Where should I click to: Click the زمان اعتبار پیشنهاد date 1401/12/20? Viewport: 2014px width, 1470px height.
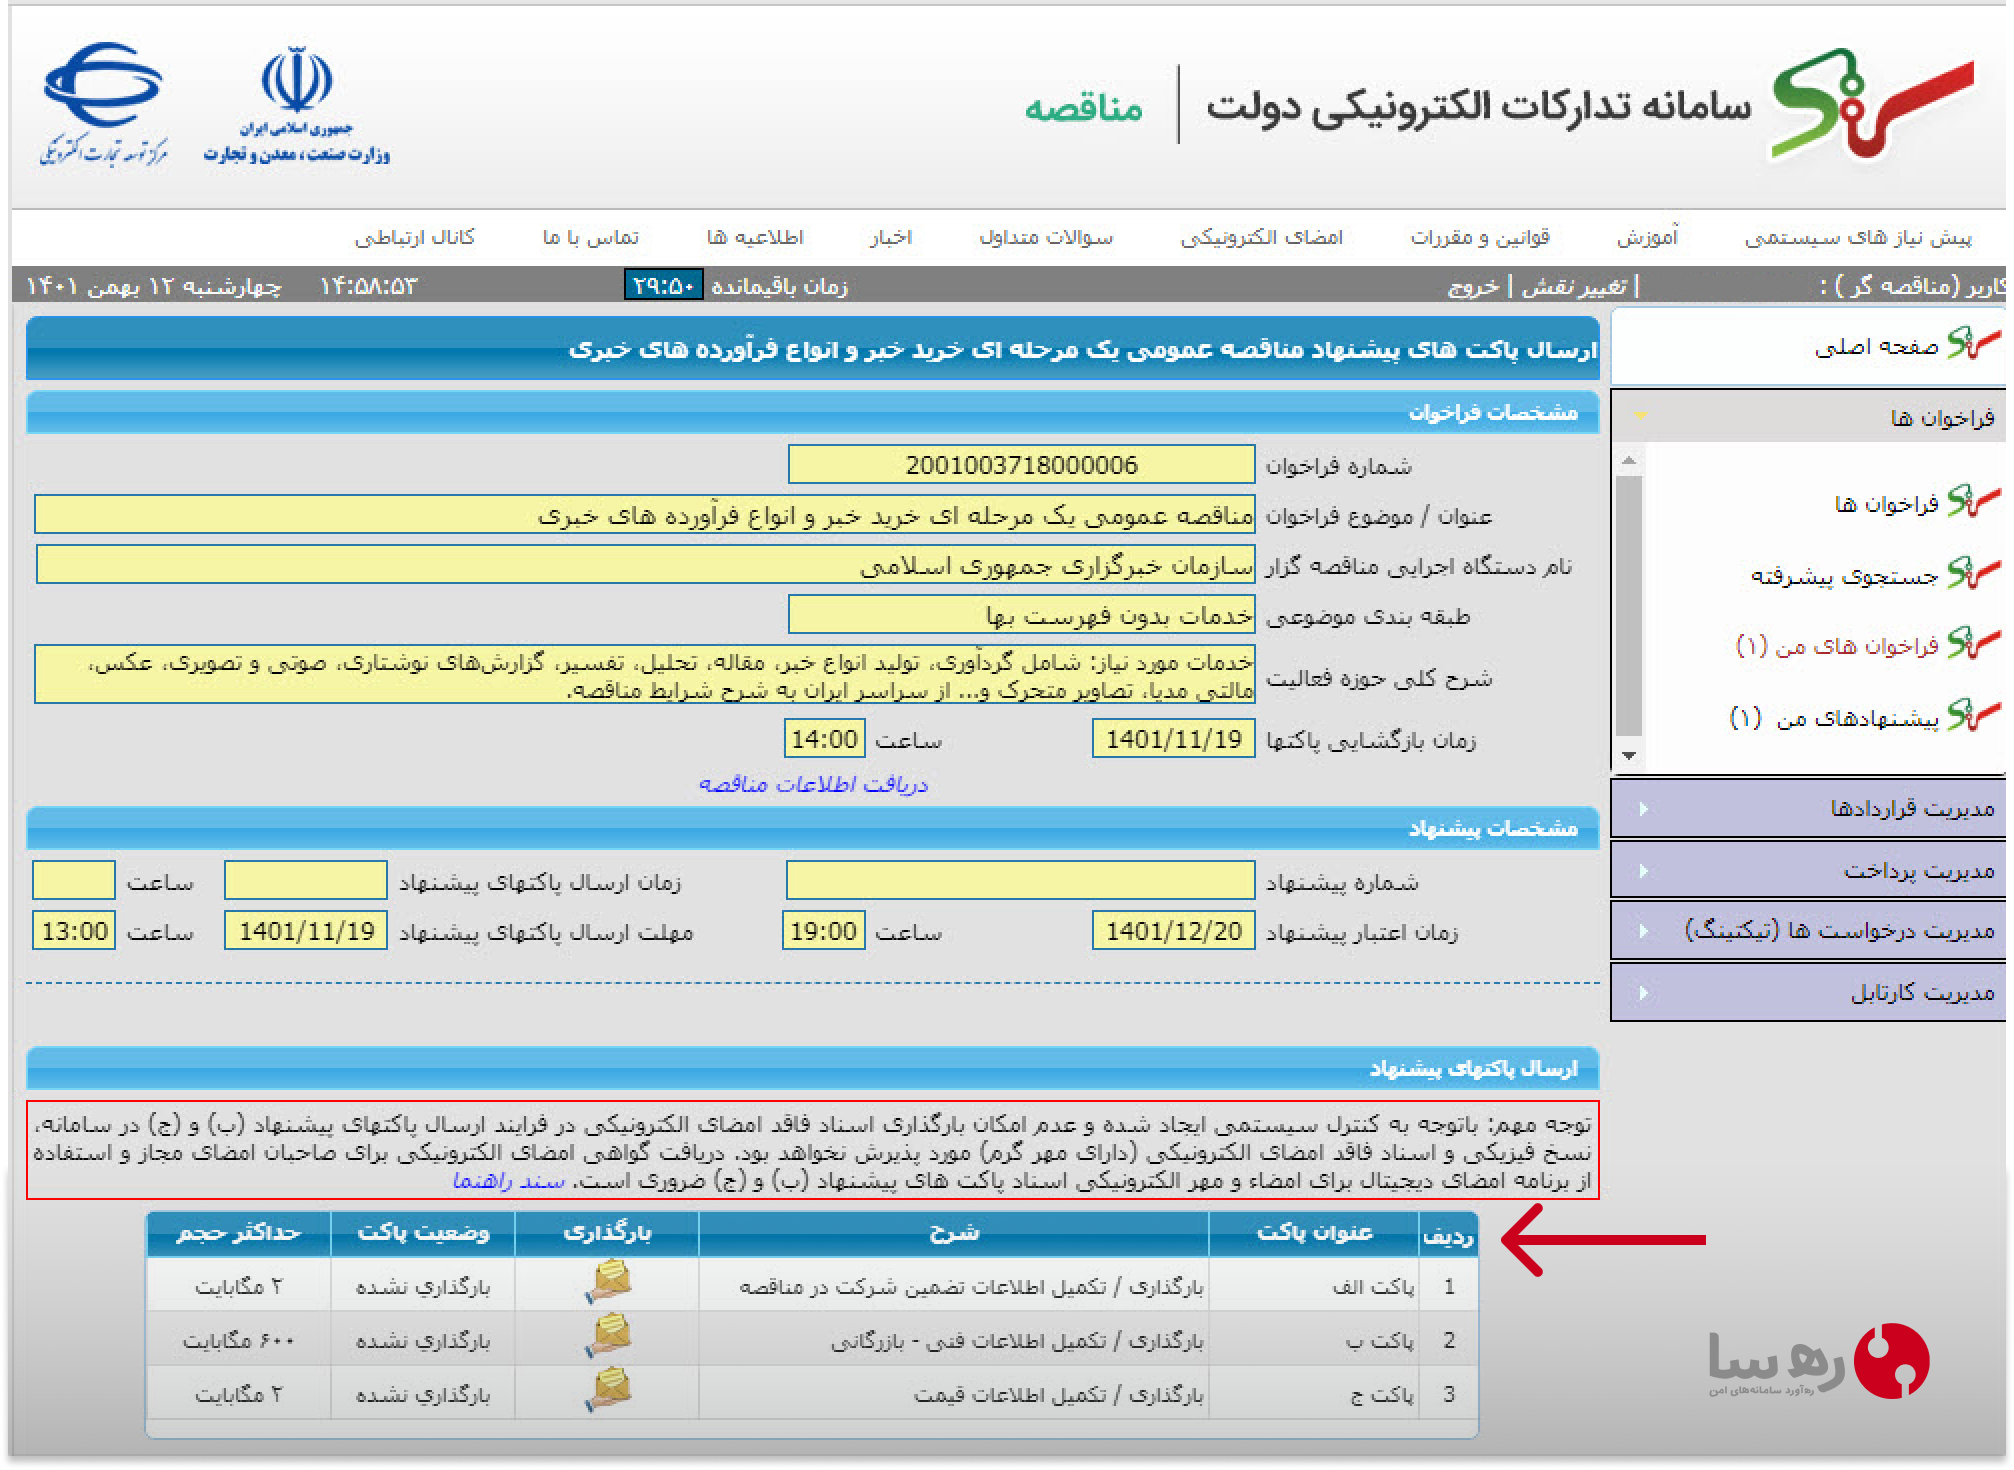tap(1173, 931)
